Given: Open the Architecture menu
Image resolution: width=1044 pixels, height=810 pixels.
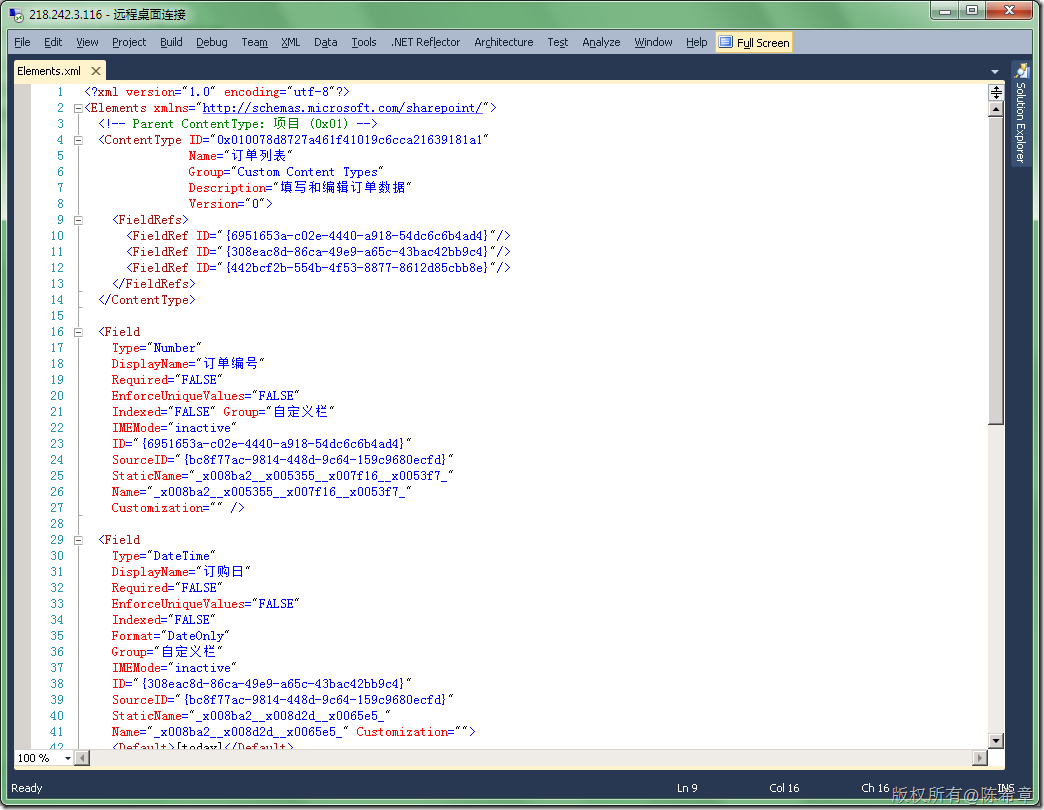Looking at the screenshot, I should click(503, 42).
